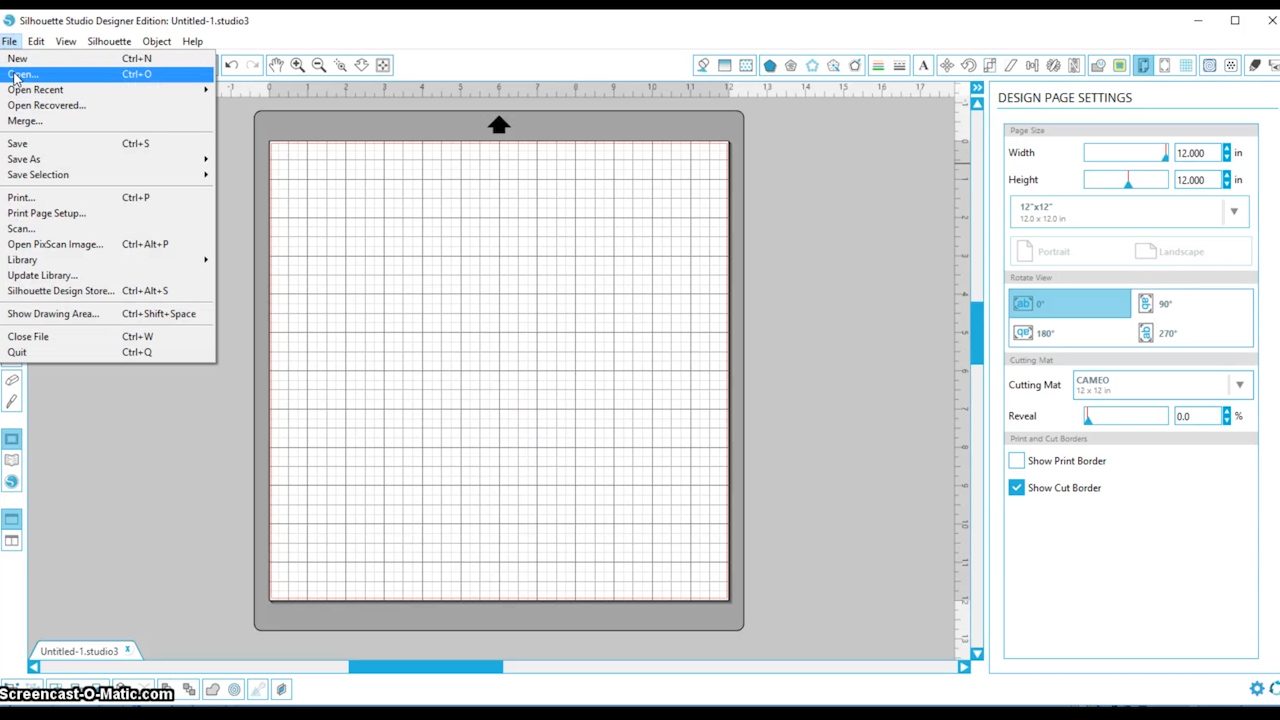
Task: Expand the Open Recent submenu
Action: point(107,90)
